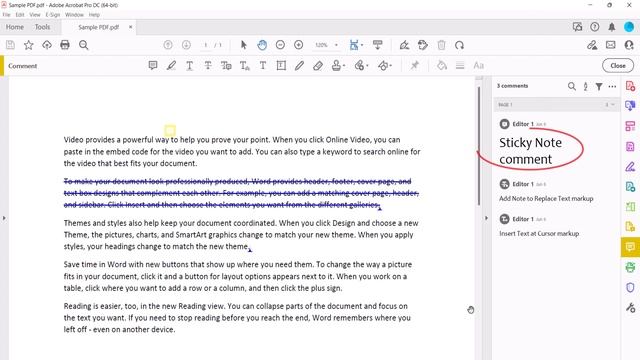Filter comments with funnel icon
The image size is (640, 360).
pos(599,86)
